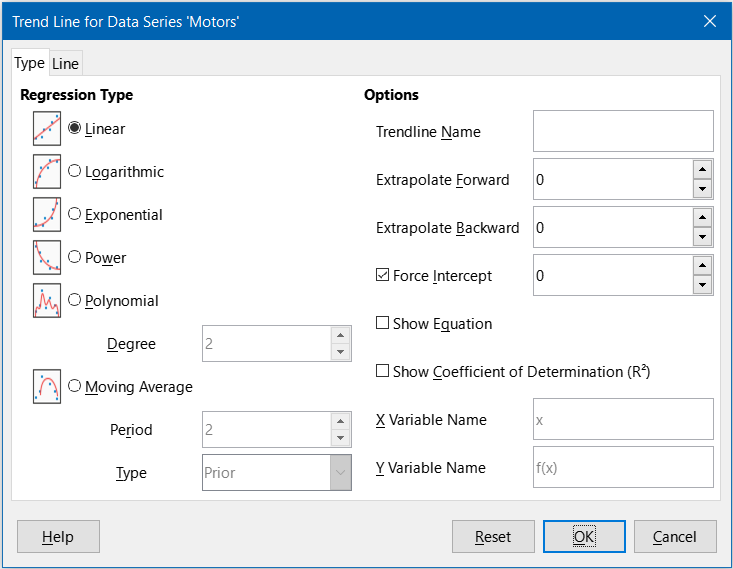Click the Exponential regression curve icon
Screen dimensions: 733x569
click(x=47, y=215)
